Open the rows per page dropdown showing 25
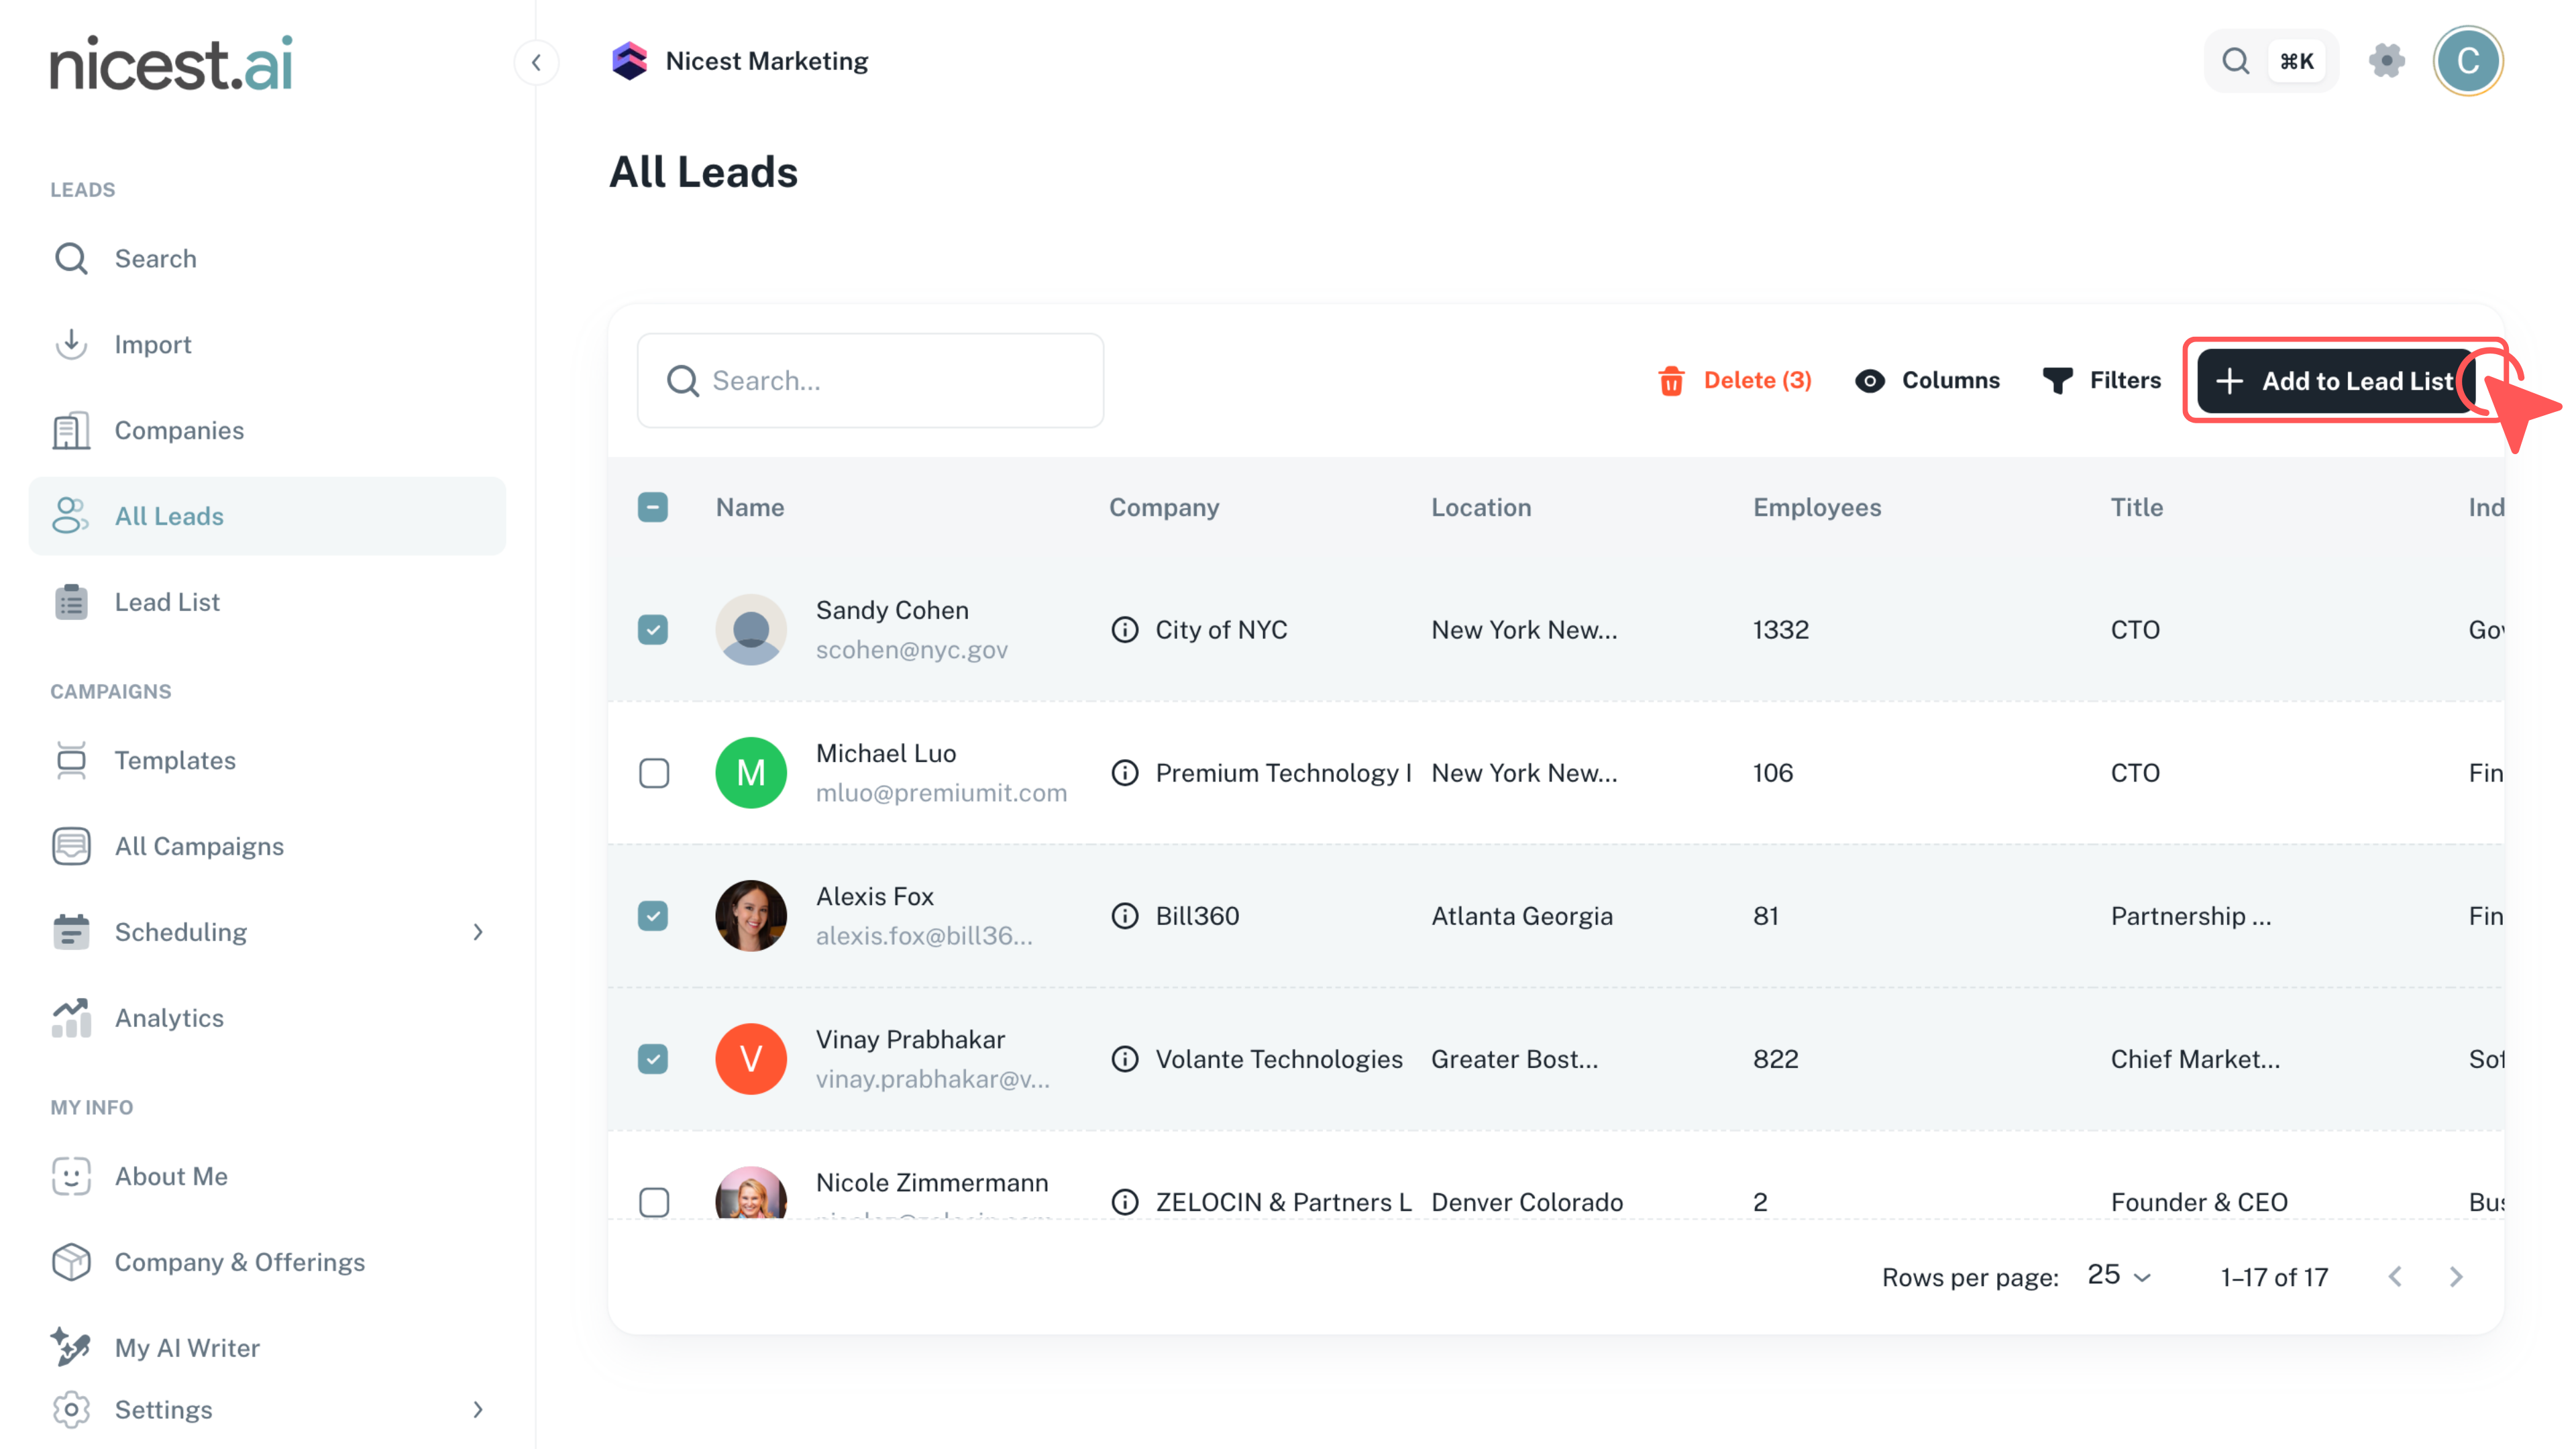Viewport: 2576px width, 1449px height. (x=2119, y=1276)
